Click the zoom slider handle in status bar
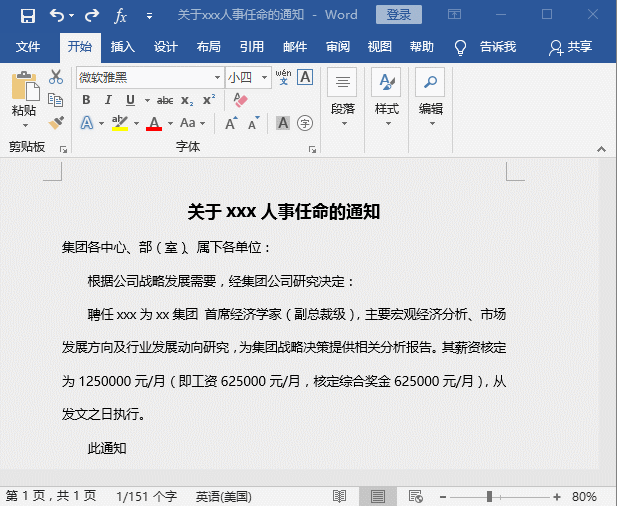Viewport: 617px width, 506px height. tap(489, 496)
